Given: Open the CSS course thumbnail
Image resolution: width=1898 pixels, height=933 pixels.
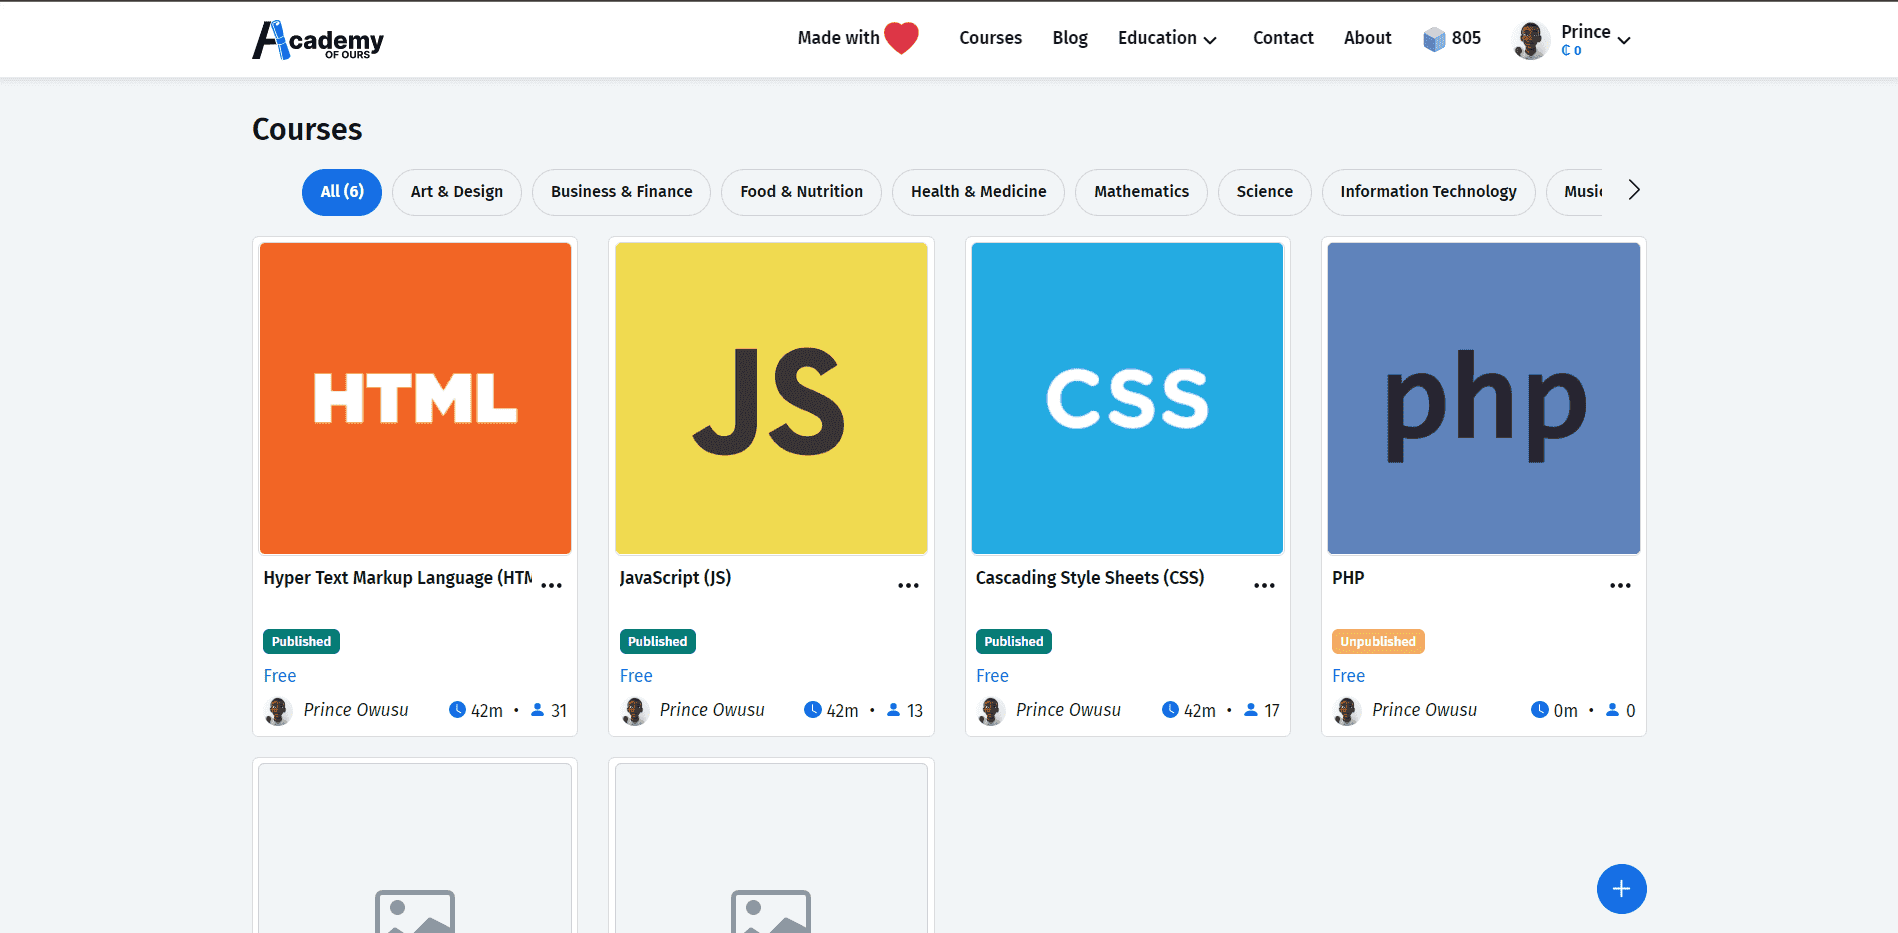Looking at the screenshot, I should coord(1127,398).
